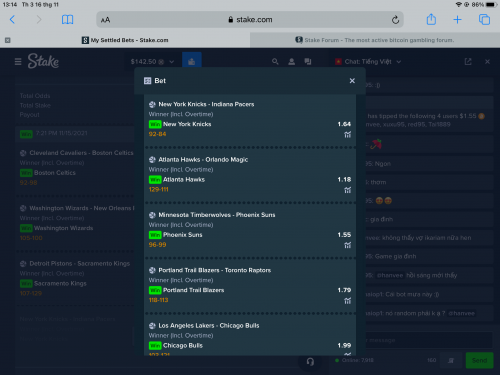Screen dimensions: 500x375
Task: Open New York Knicks - Indiana Pacers match
Action: [x=206, y=104]
